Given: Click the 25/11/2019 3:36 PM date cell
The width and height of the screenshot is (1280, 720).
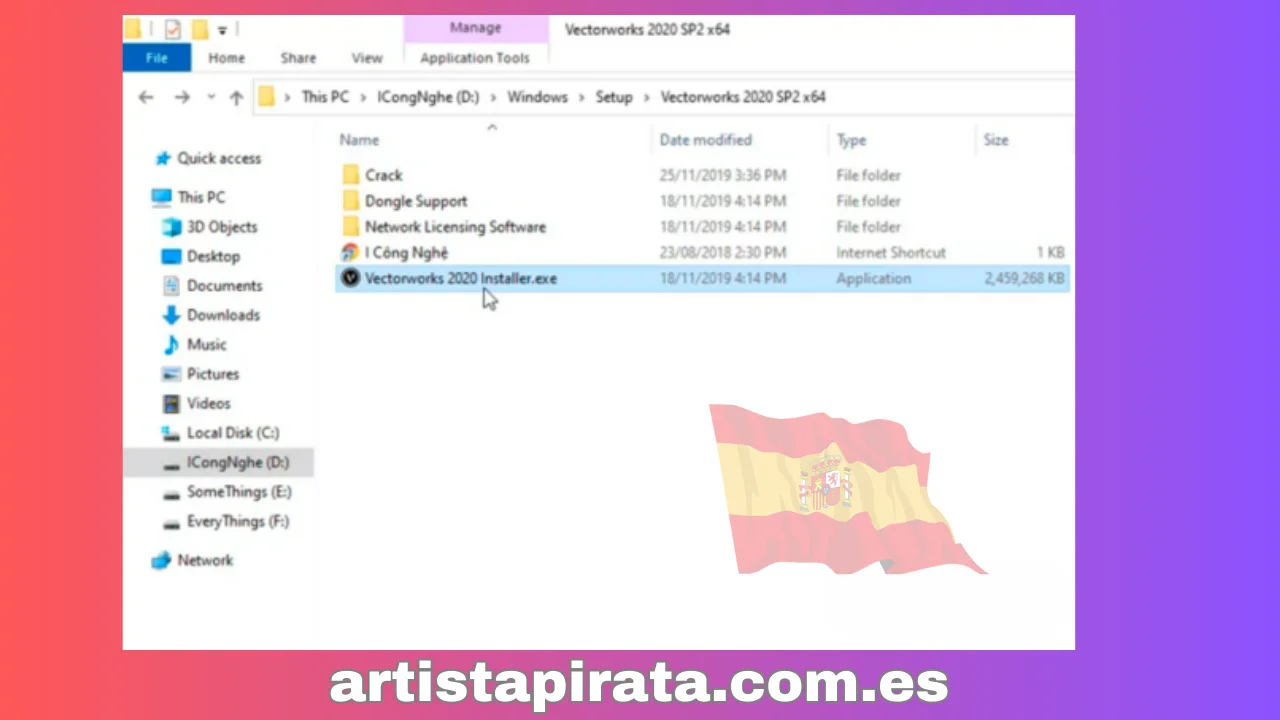Looking at the screenshot, I should pos(723,175).
